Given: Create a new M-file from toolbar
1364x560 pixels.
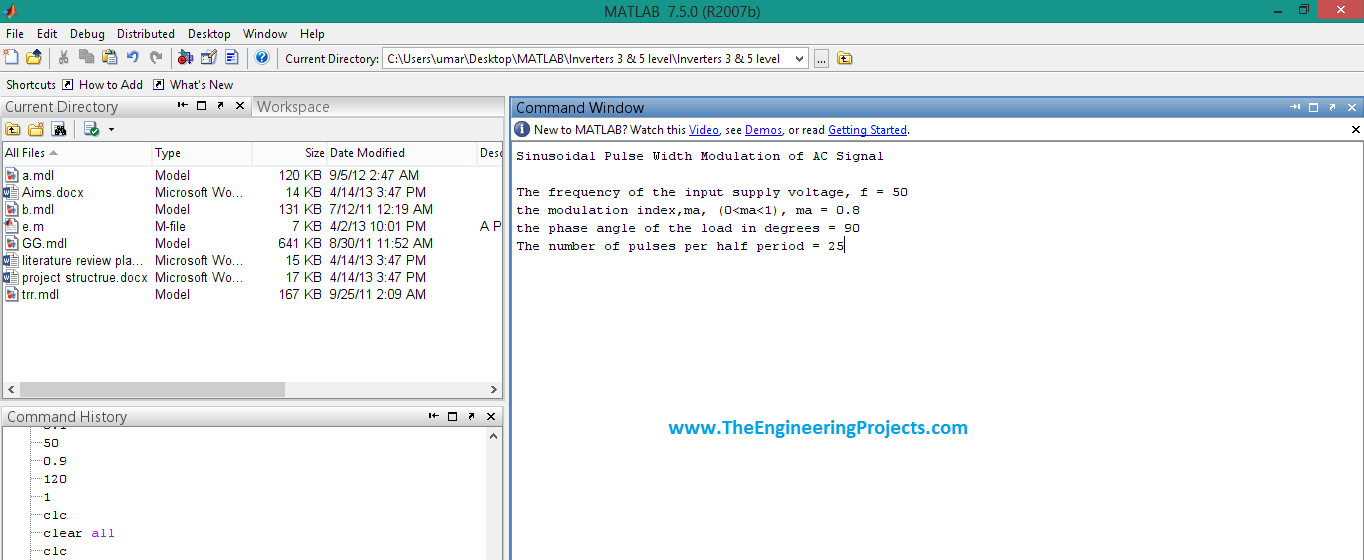Looking at the screenshot, I should (x=11, y=58).
